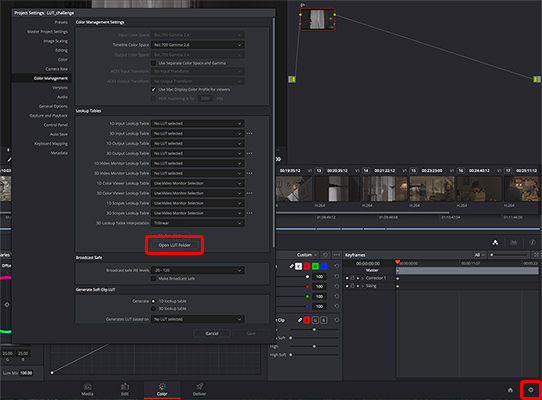
Task: Reset the YRGB channel curves
Action: pos(337,266)
